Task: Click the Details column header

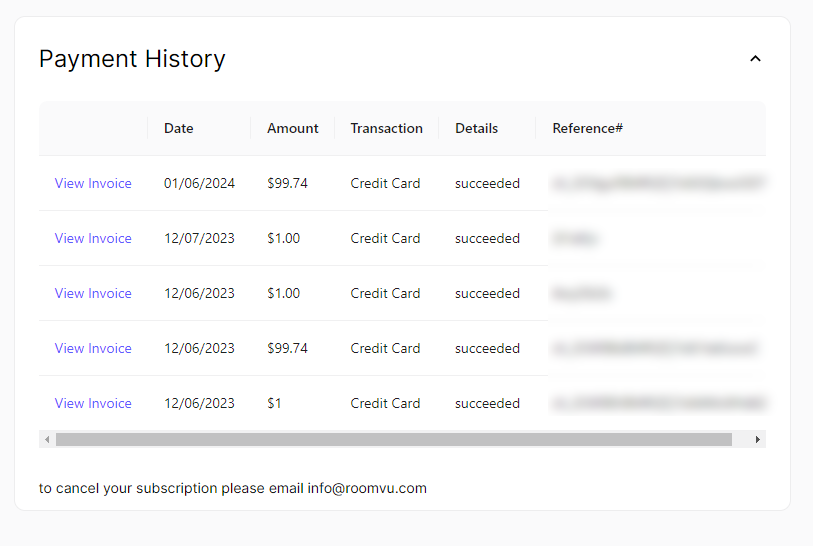Action: pos(476,128)
